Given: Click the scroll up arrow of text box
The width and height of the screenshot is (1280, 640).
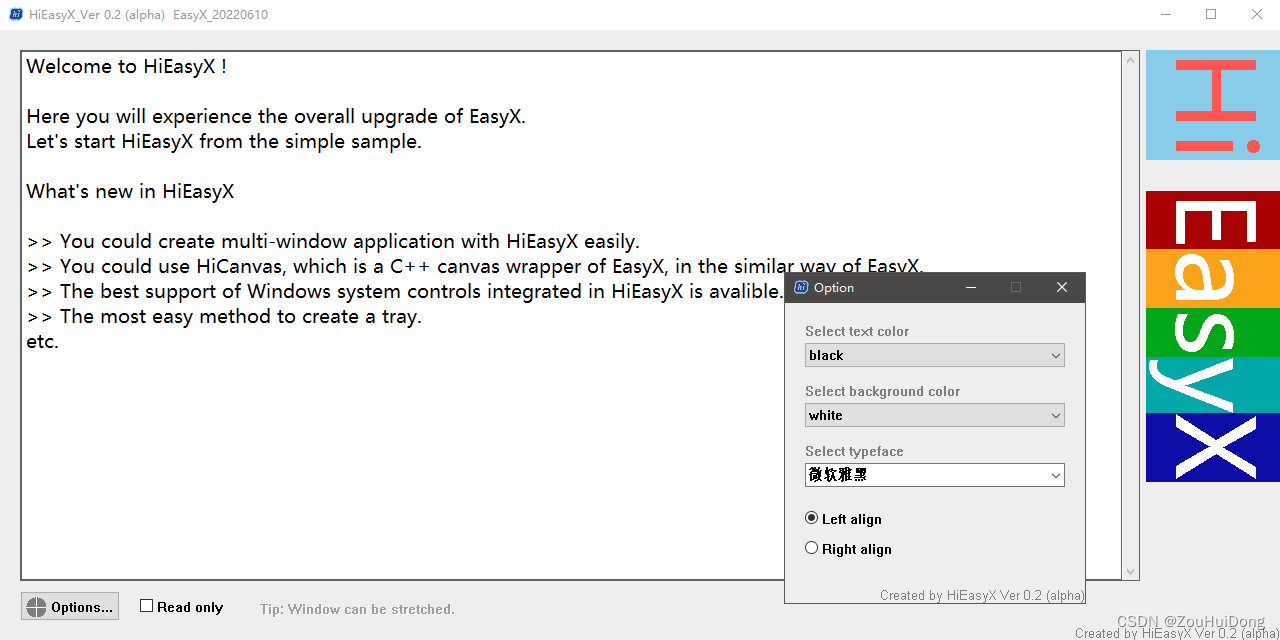Looking at the screenshot, I should point(1131,60).
